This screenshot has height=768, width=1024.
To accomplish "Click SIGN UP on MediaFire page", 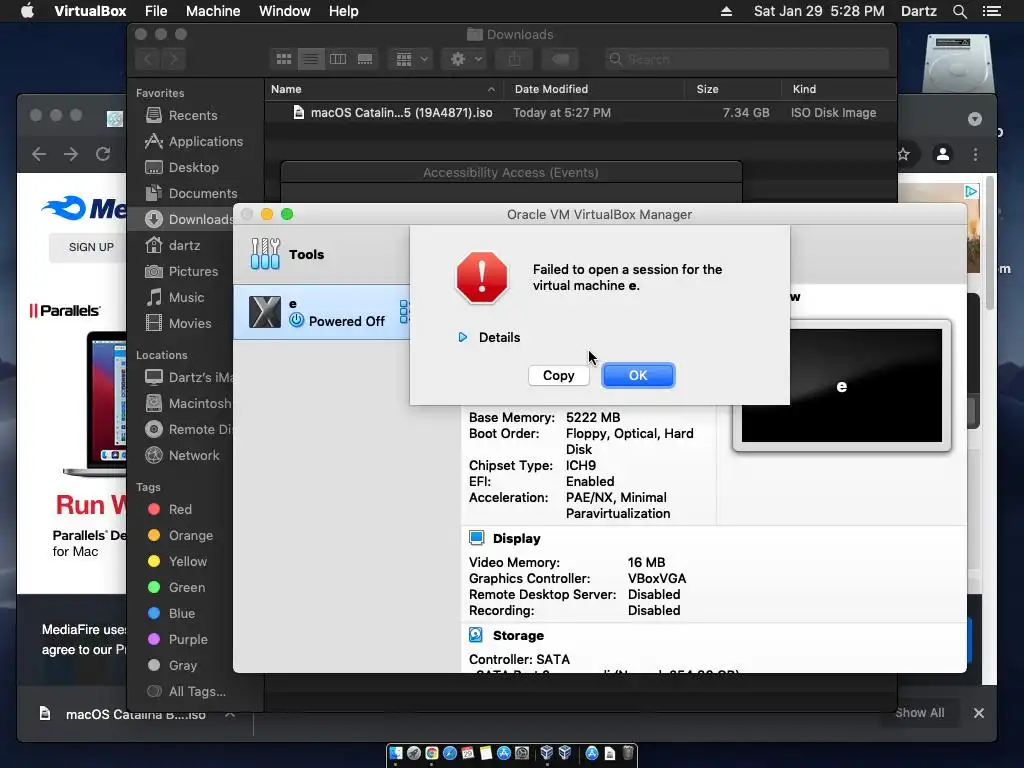I will 91,247.
